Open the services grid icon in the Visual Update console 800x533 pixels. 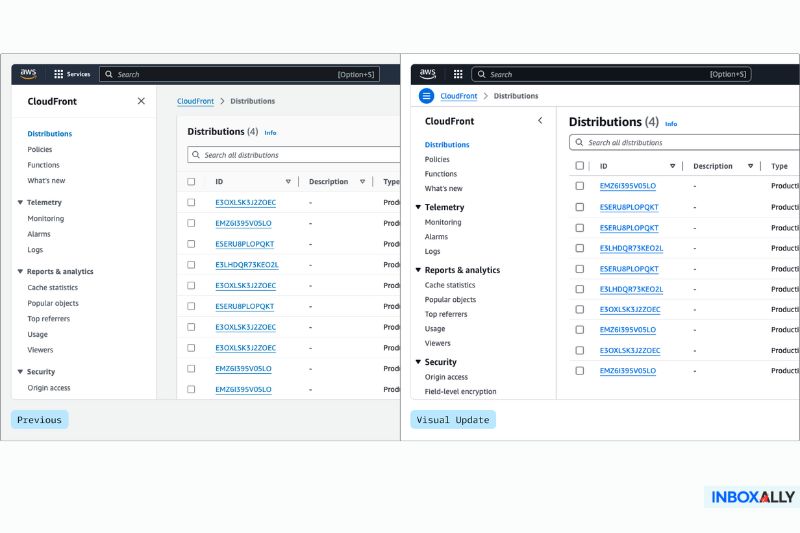(x=458, y=74)
